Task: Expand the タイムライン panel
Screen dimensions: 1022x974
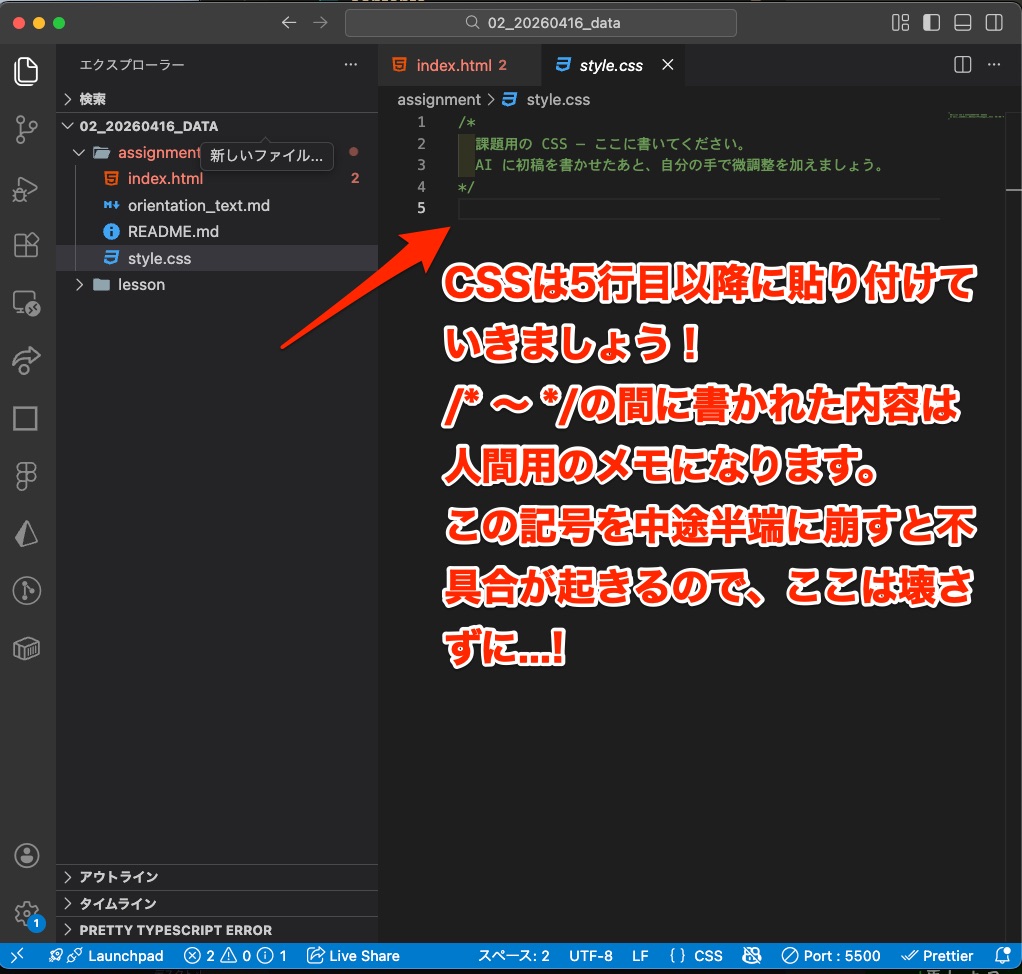Action: (x=217, y=904)
